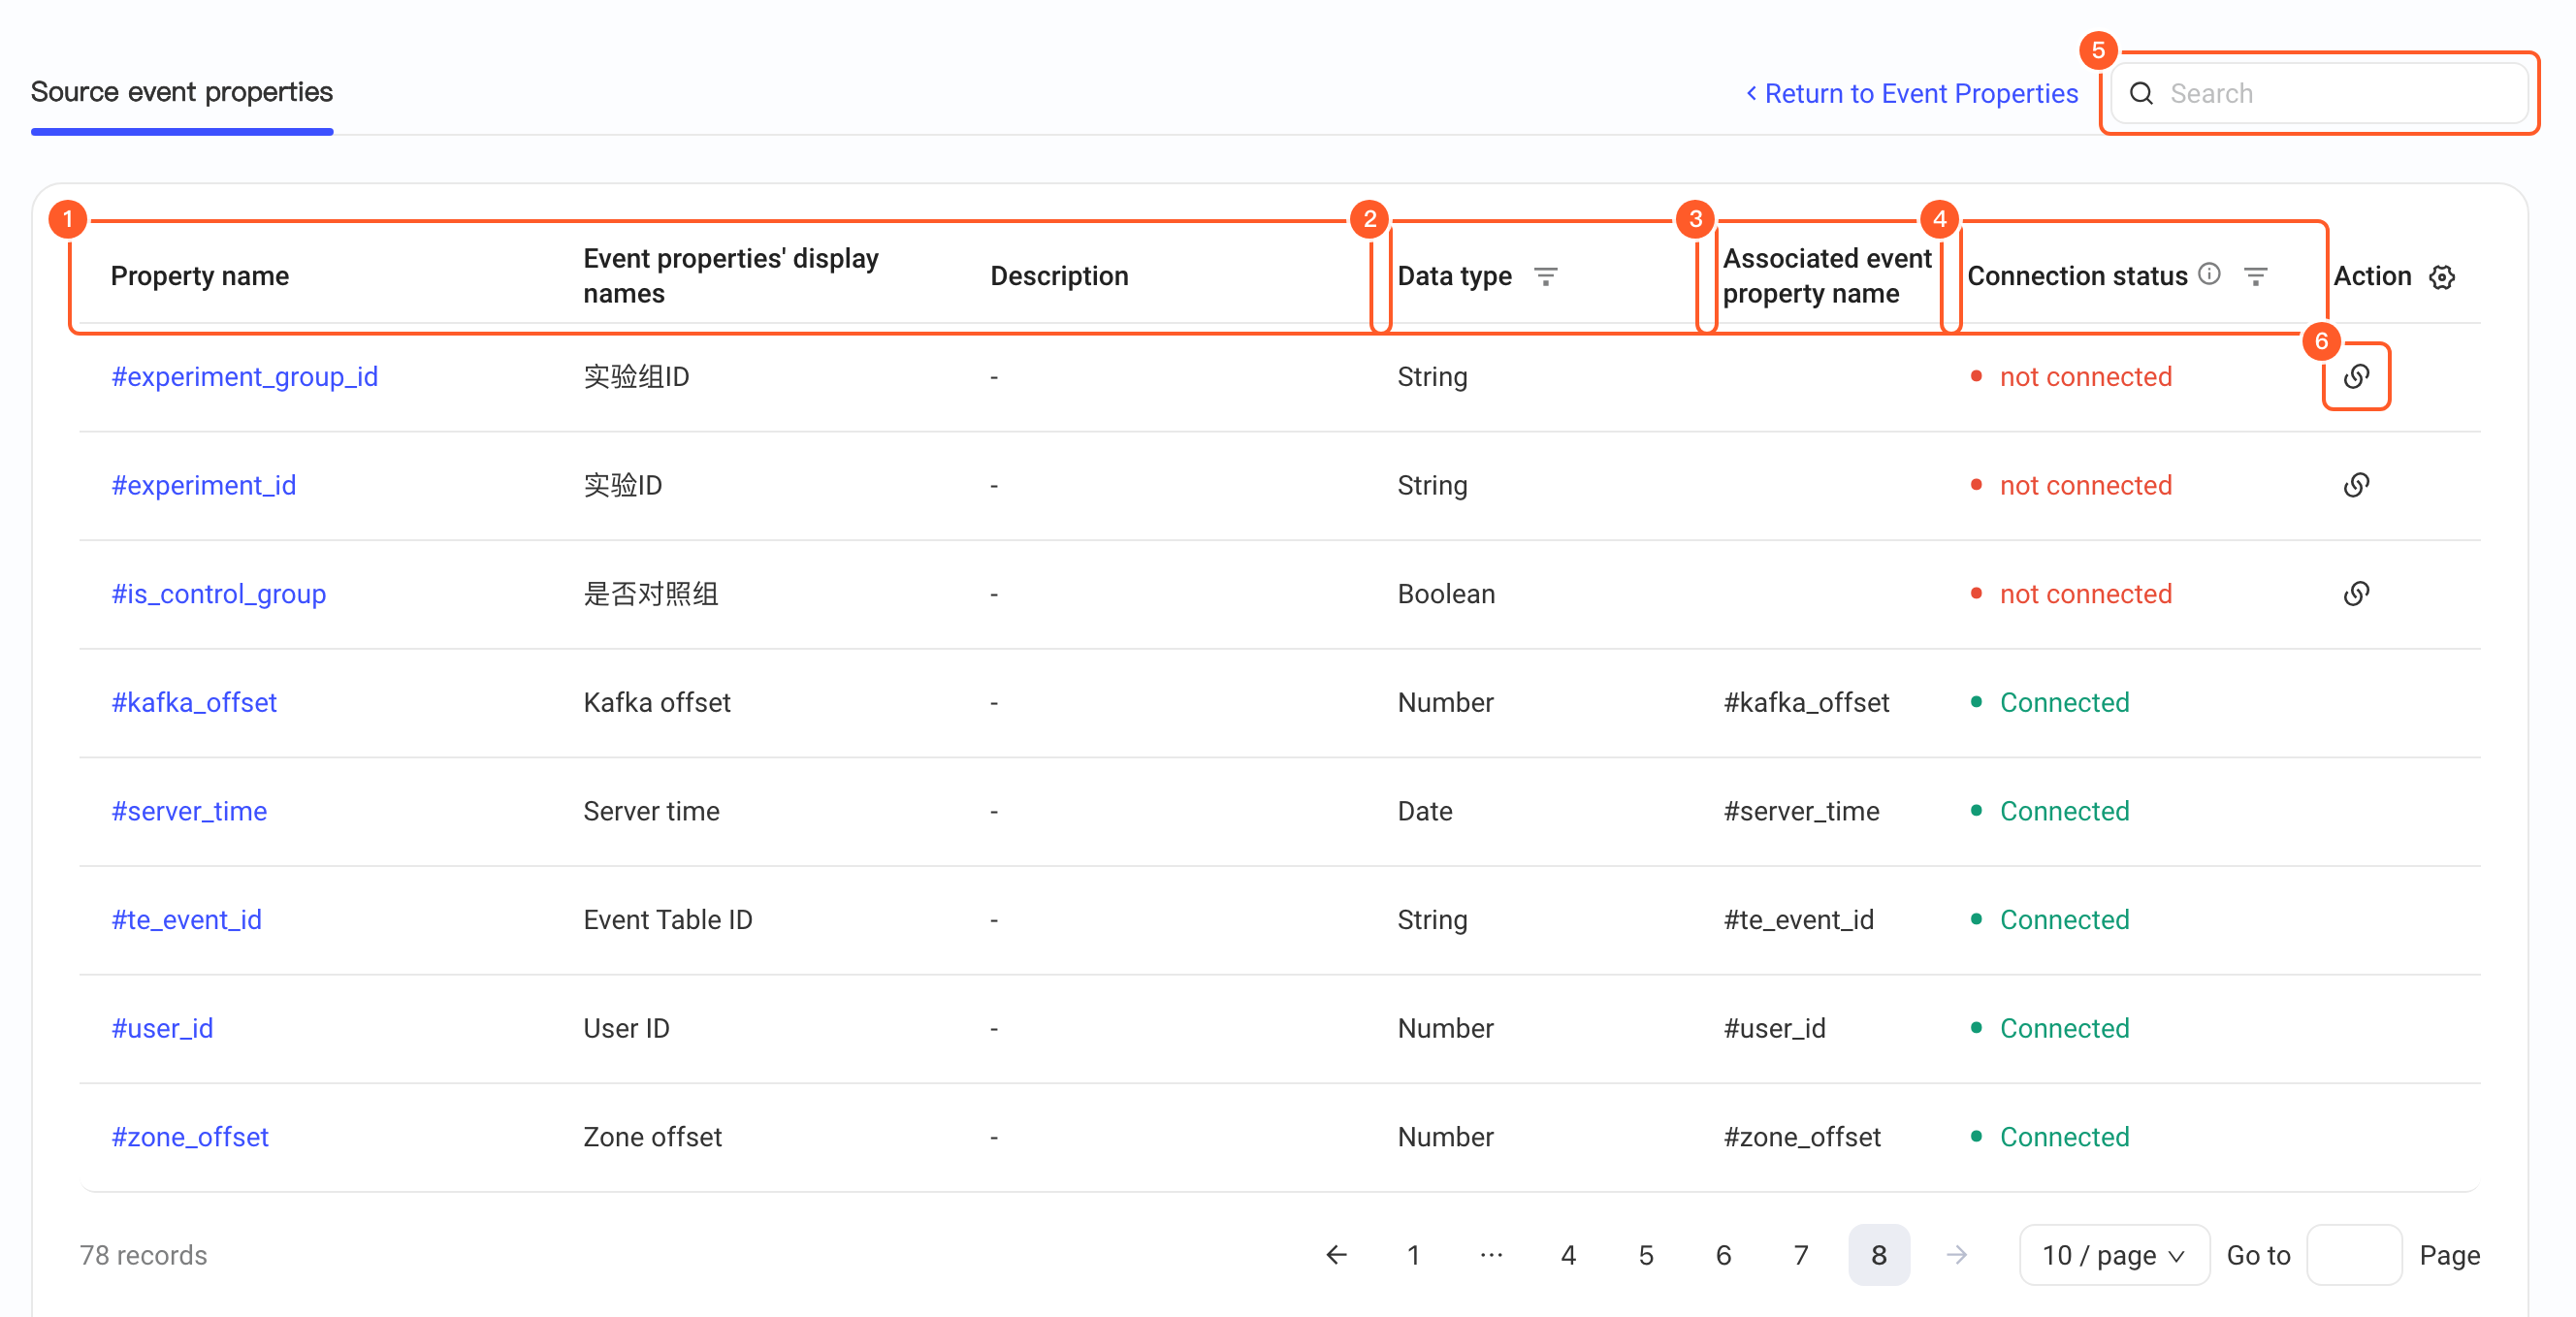Image resolution: width=2576 pixels, height=1317 pixels.
Task: Click the 'Boolean' data type cell
Action: [1446, 594]
